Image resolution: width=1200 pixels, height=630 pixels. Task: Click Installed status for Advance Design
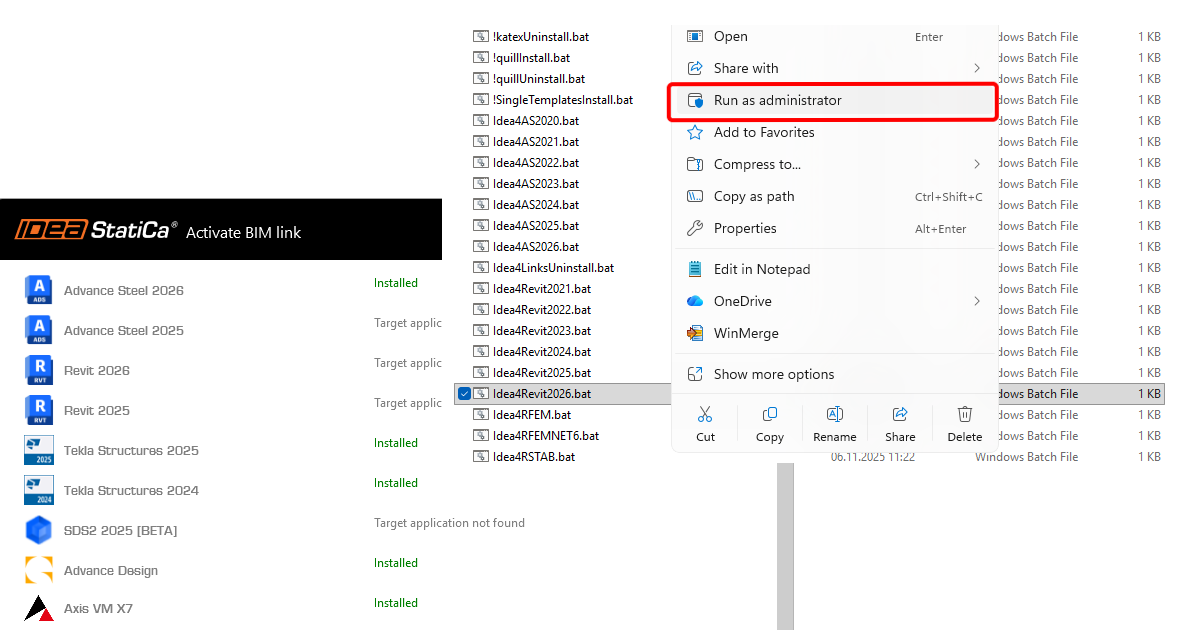(396, 563)
